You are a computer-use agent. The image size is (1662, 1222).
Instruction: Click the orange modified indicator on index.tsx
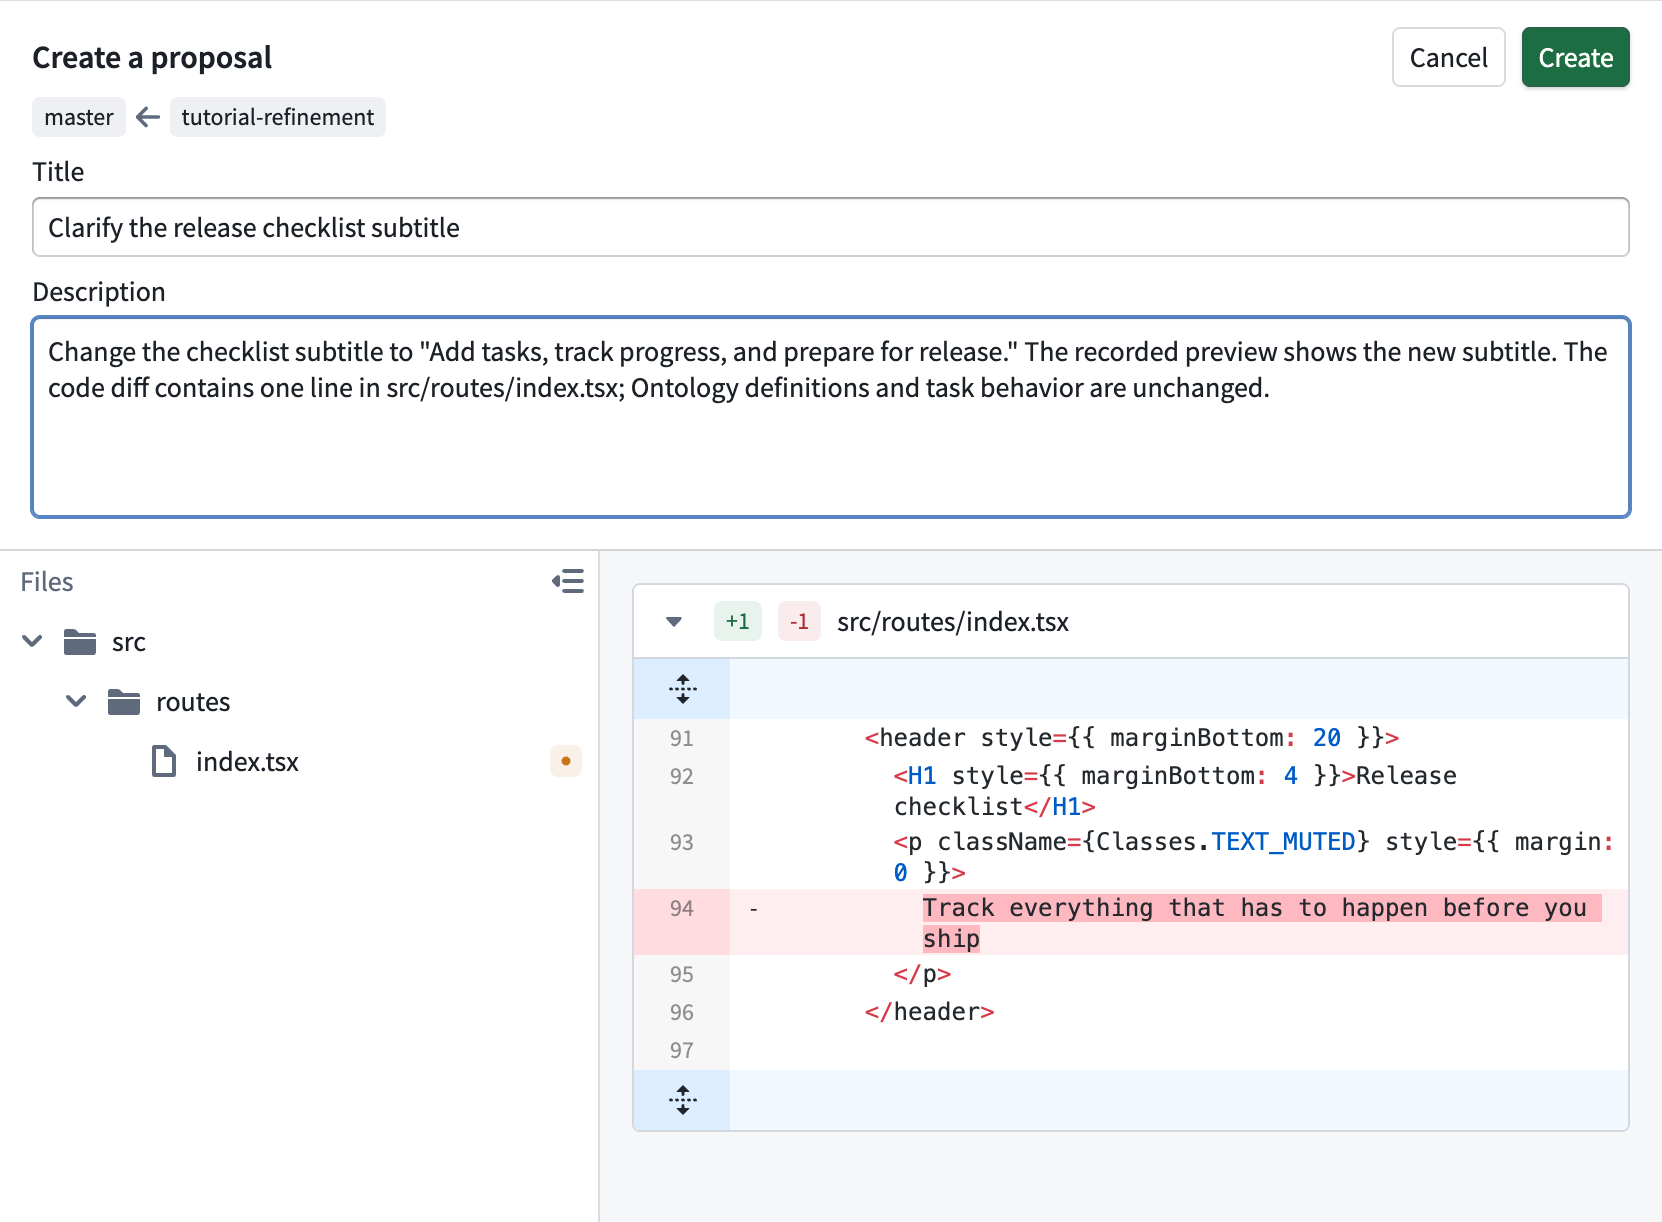coord(566,761)
